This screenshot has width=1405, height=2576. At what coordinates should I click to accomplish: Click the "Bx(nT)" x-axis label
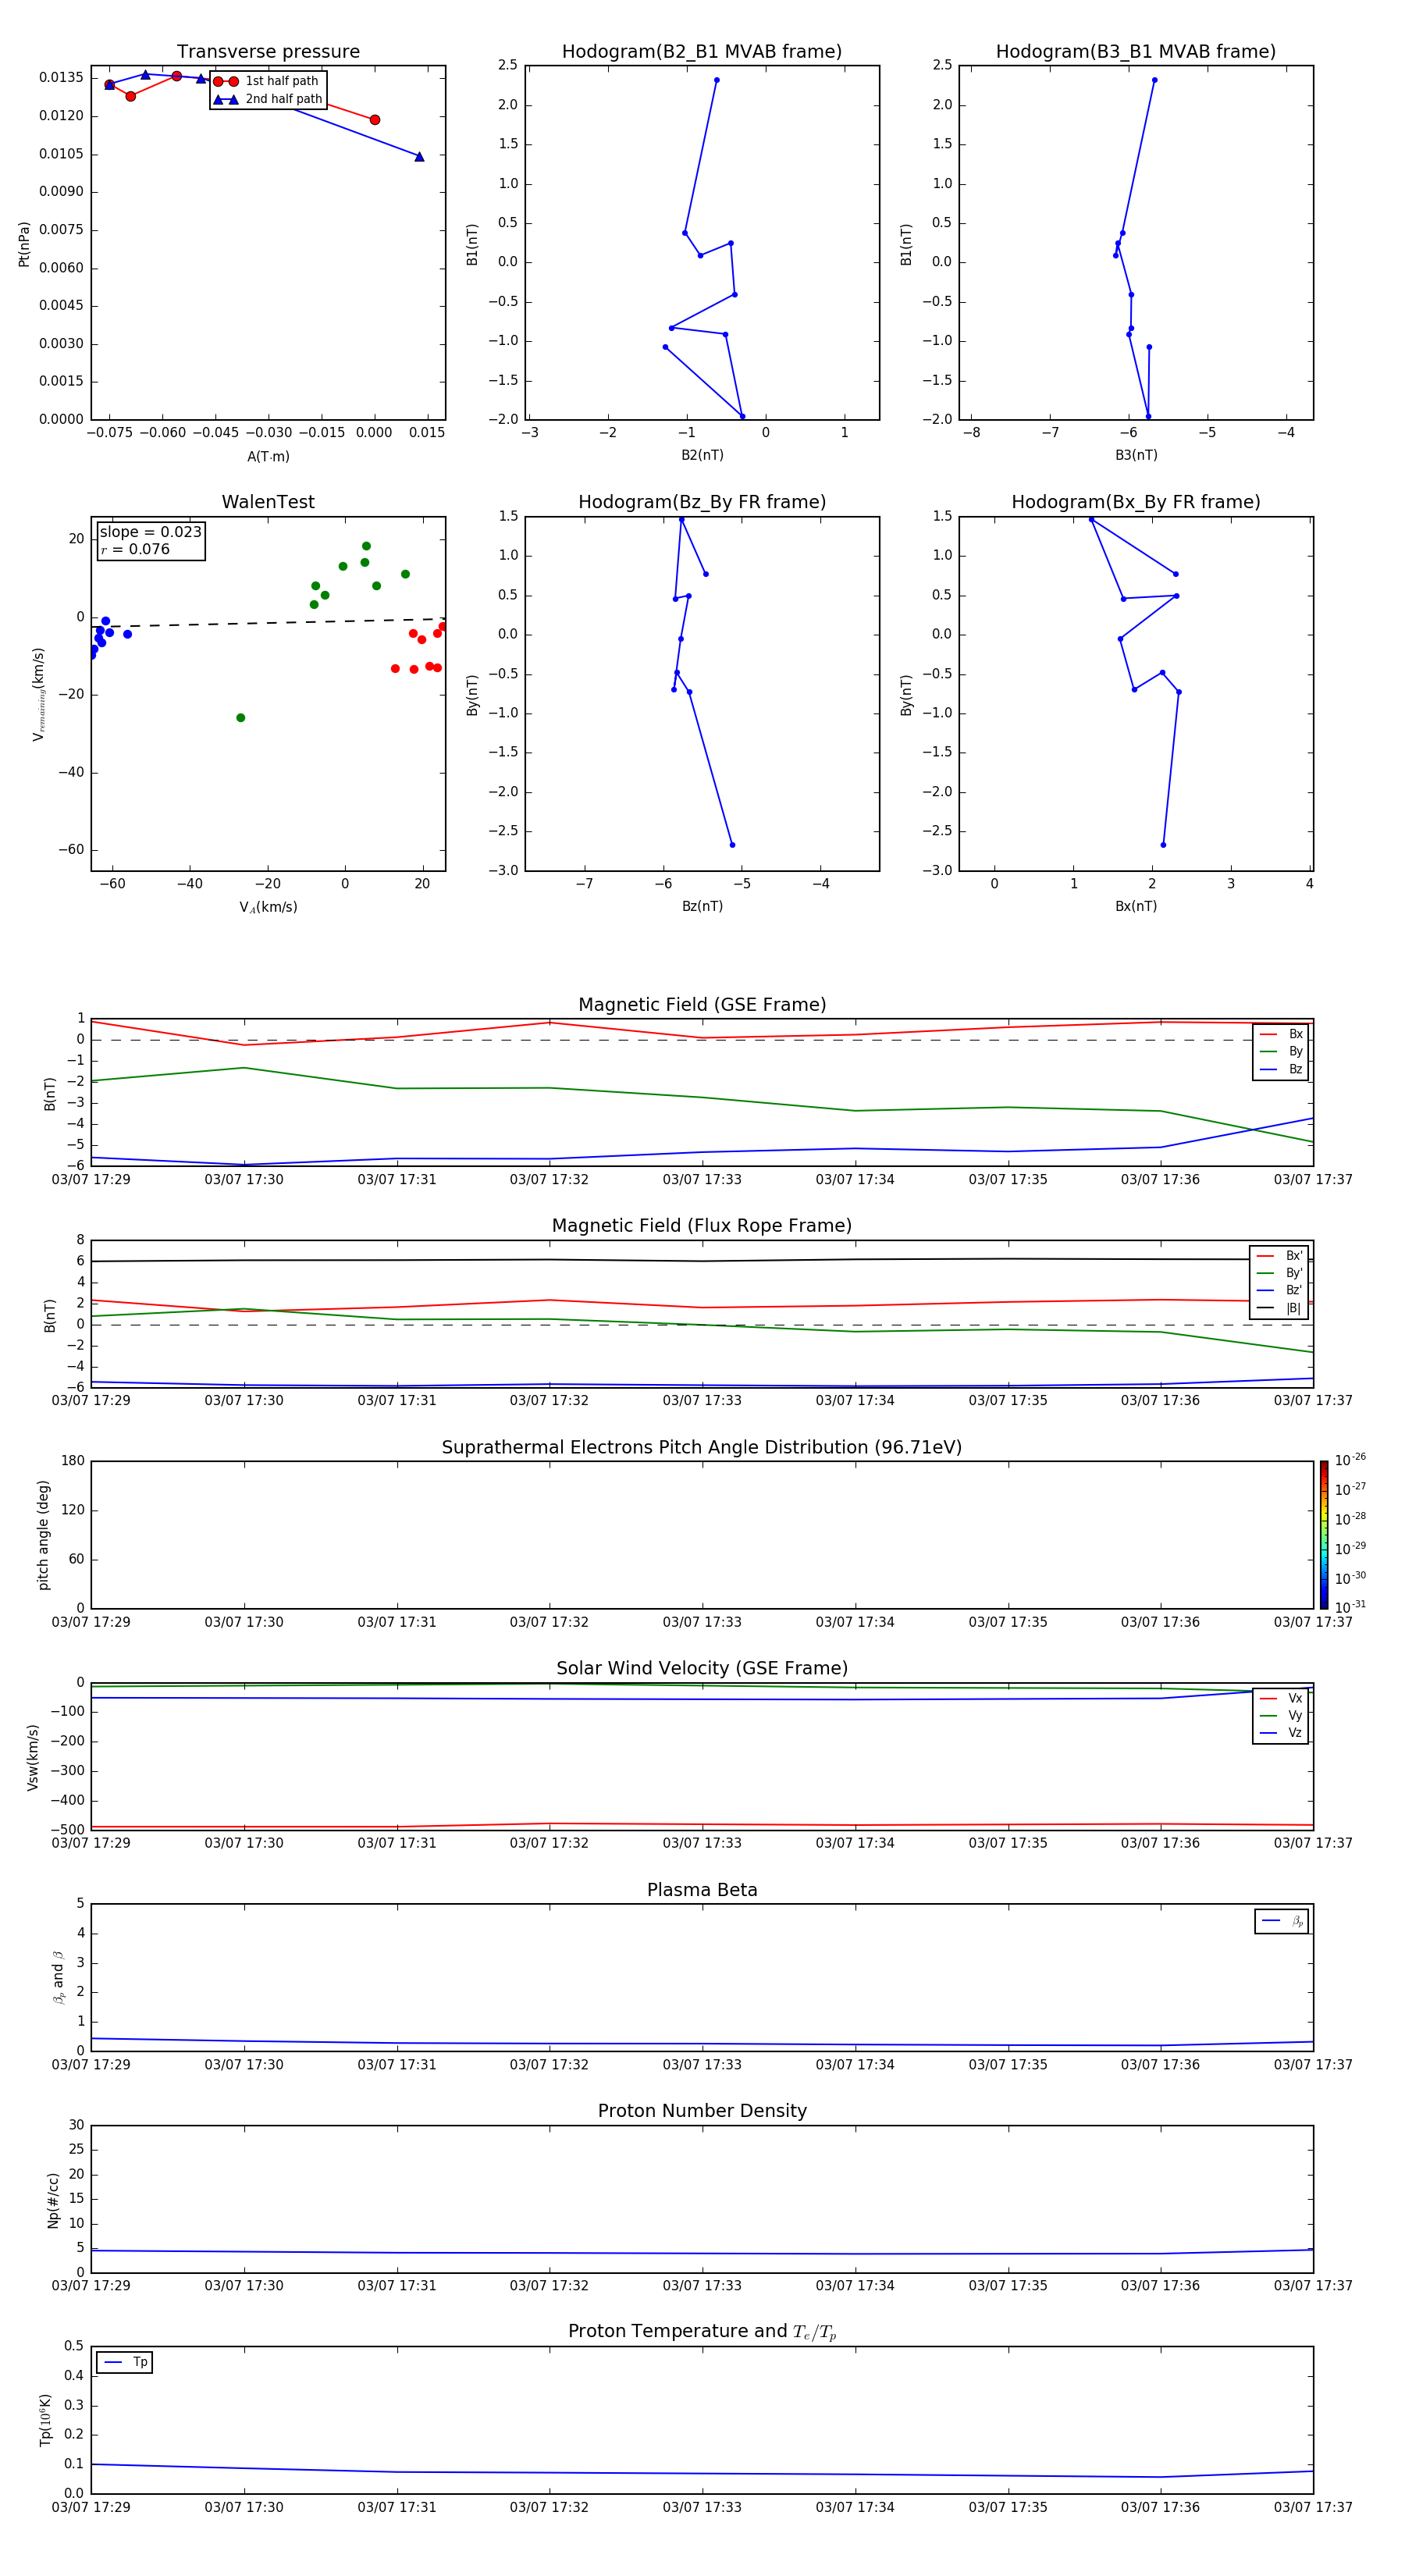pos(1136,906)
